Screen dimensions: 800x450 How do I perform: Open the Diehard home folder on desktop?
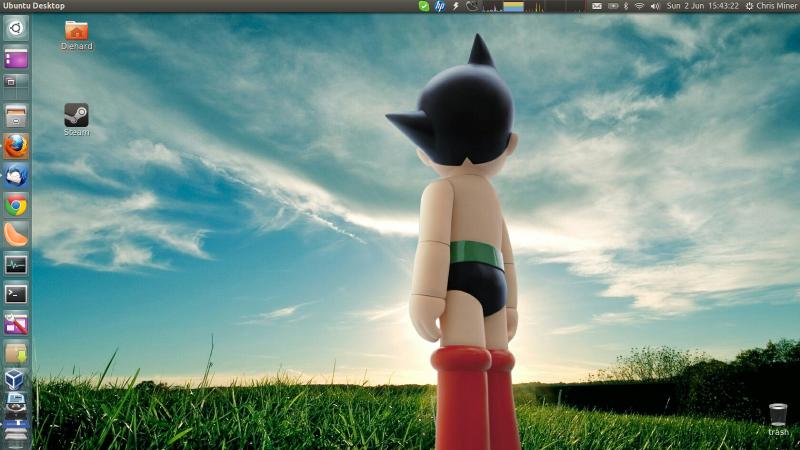[77, 35]
